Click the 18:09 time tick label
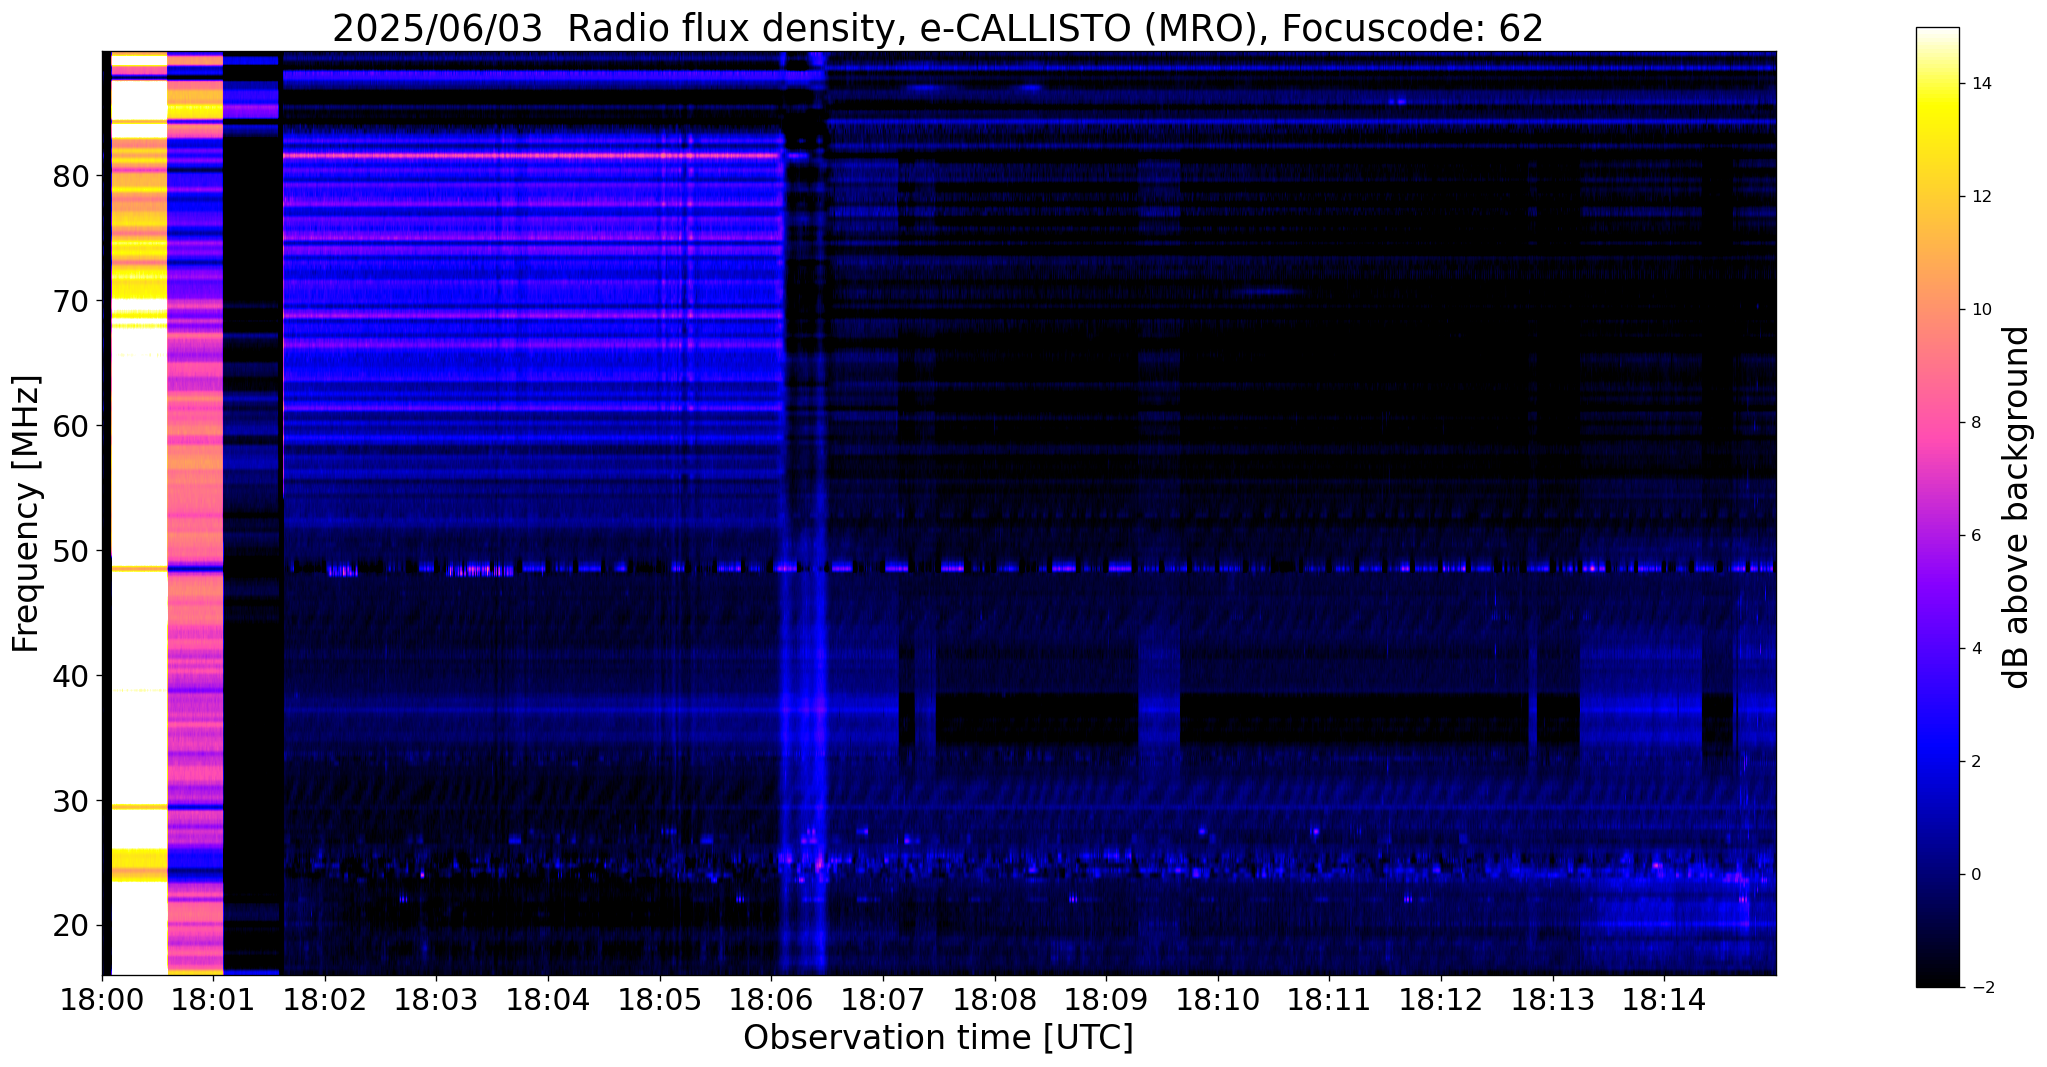This screenshot has width=2047, height=1067. 1106,999
